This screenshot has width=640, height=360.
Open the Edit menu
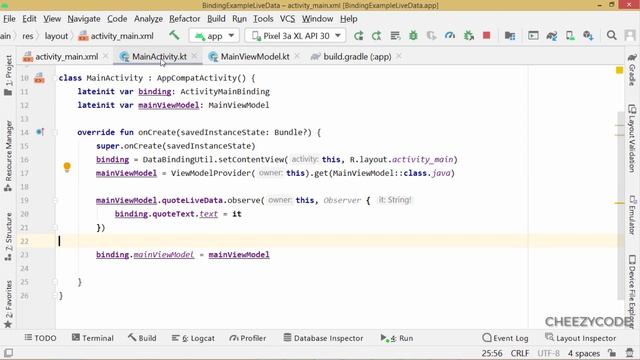[x=29, y=19]
